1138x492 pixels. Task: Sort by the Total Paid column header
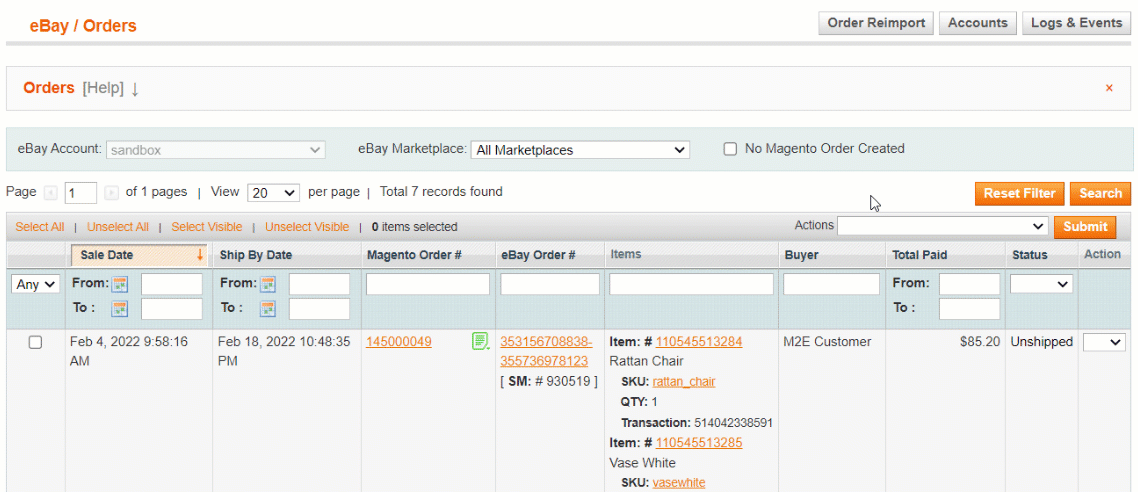click(x=920, y=255)
